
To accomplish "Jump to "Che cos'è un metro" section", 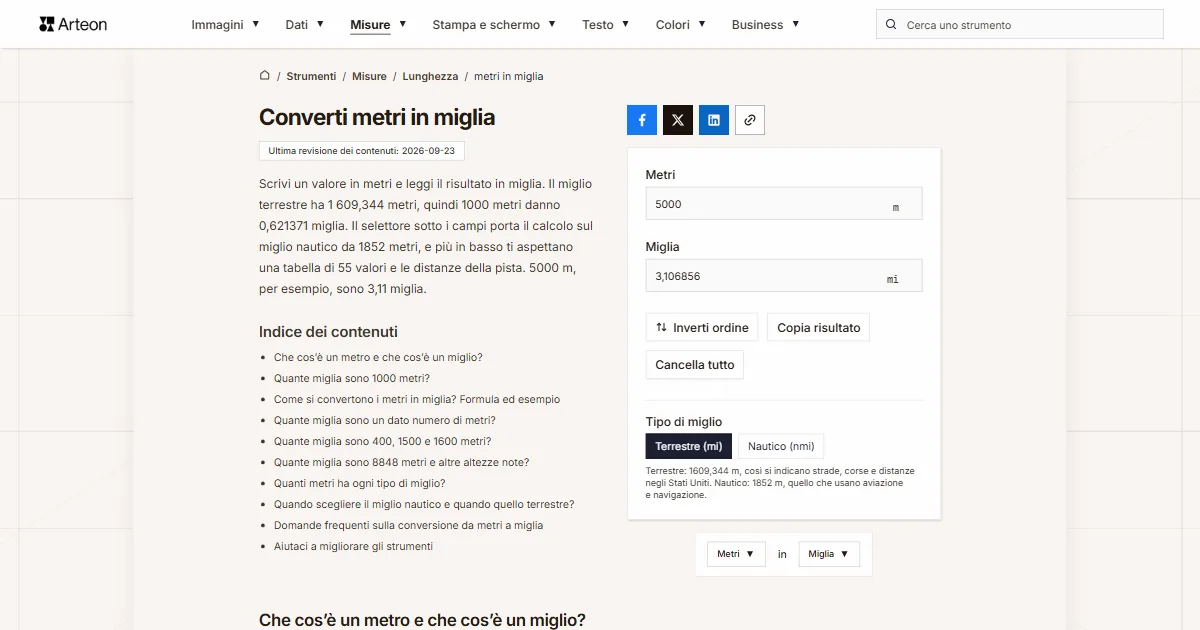I will (x=378, y=357).
